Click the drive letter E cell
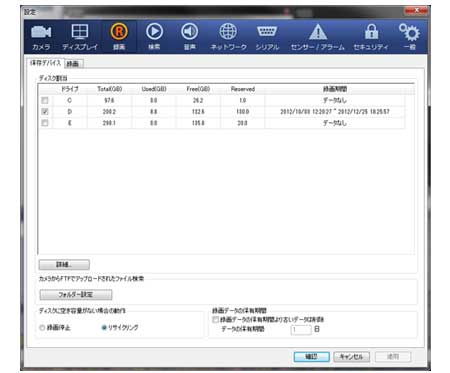Image resolution: width=450 pixels, height=373 pixels. coord(70,123)
